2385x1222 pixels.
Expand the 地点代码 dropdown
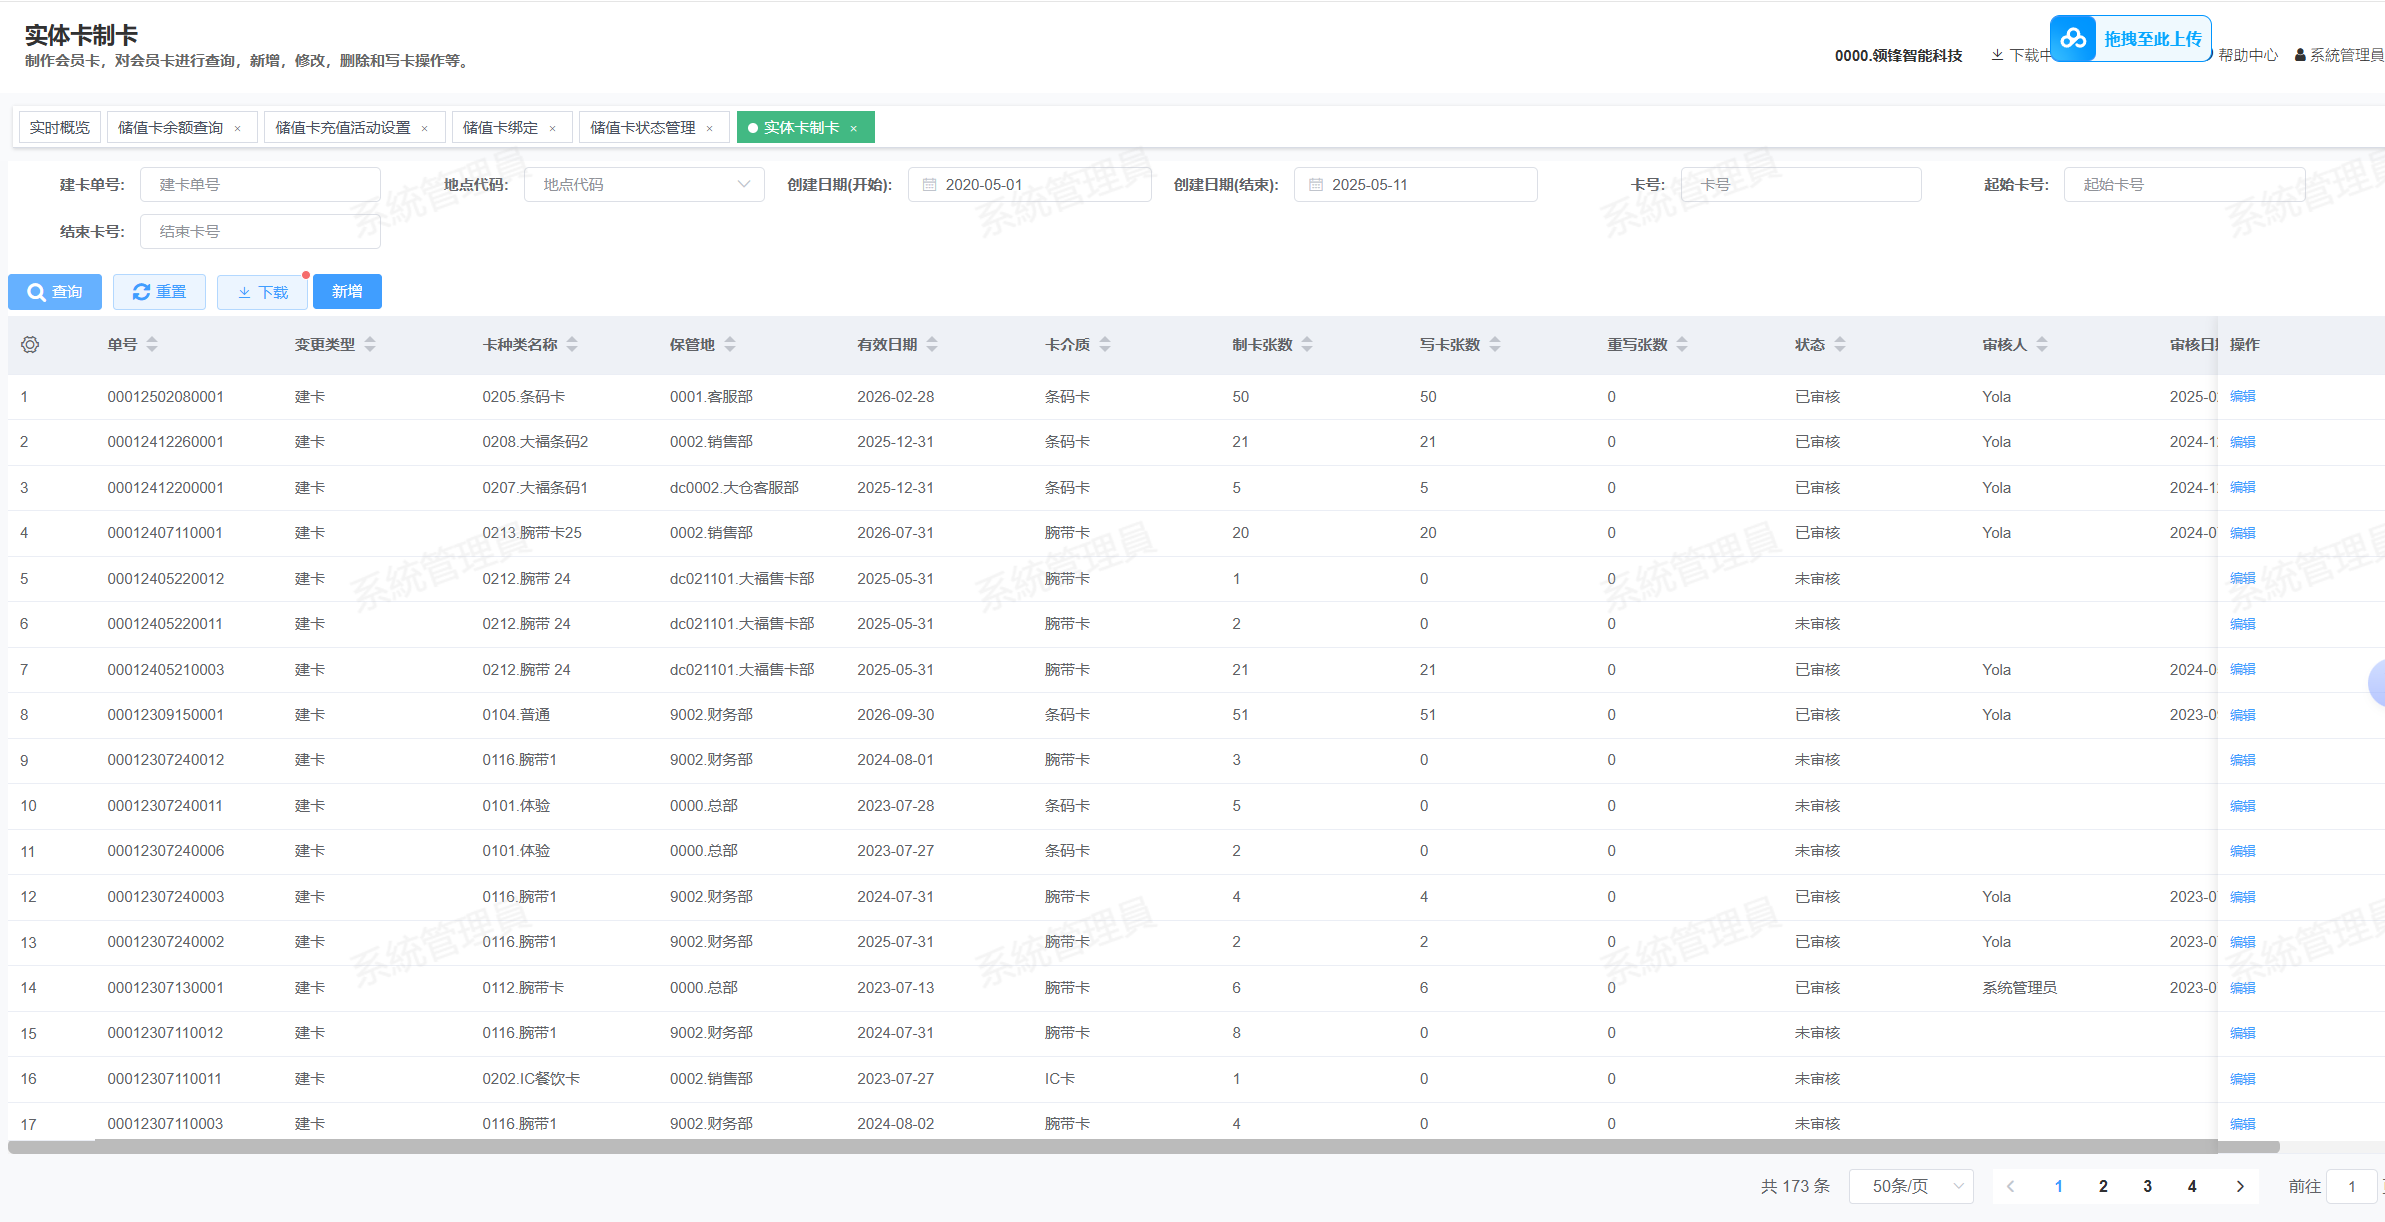pos(644,185)
